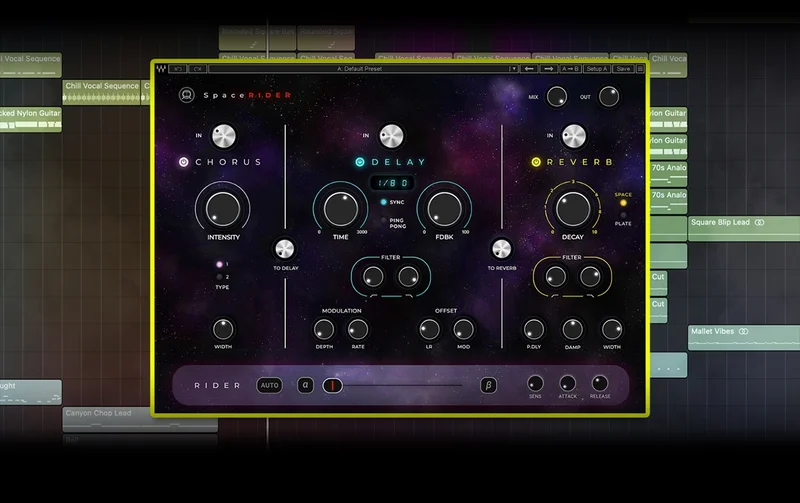Click the Delay filter left knob
The width and height of the screenshot is (800, 503).
pyautogui.click(x=373, y=276)
